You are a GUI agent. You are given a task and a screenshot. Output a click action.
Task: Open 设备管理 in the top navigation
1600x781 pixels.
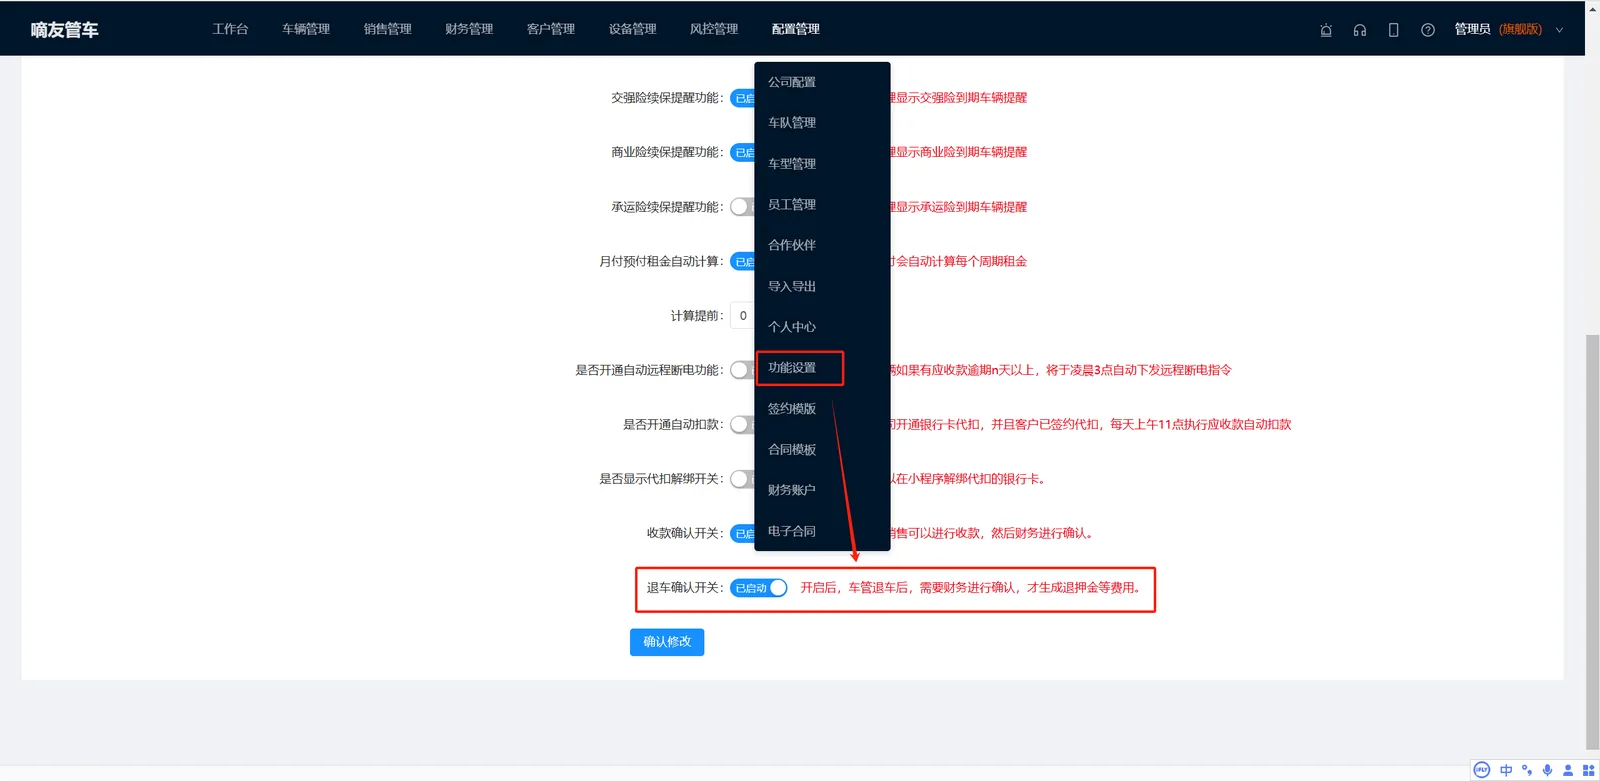(x=633, y=29)
